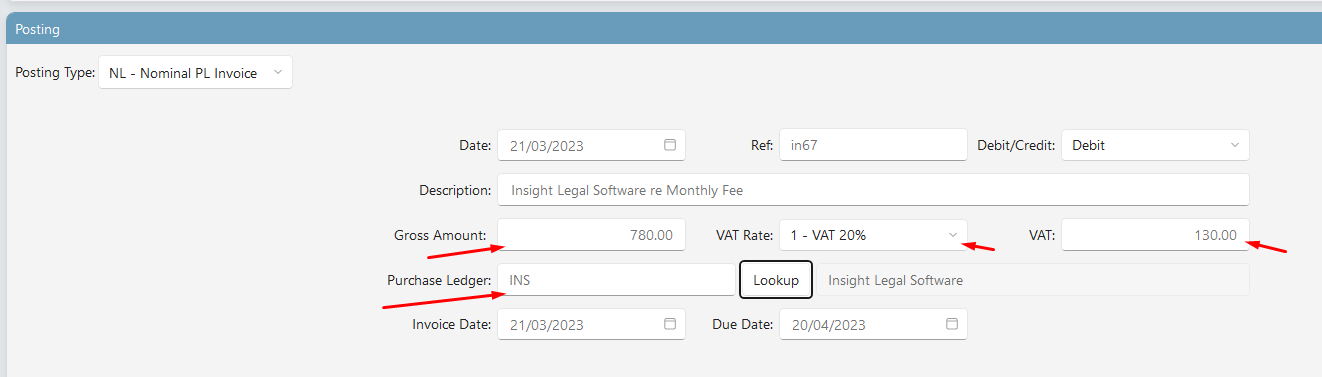
Task: Click the Description text field
Action: (873, 190)
